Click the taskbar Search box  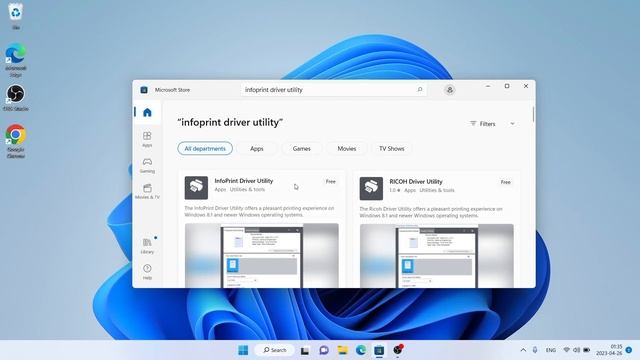(x=274, y=350)
